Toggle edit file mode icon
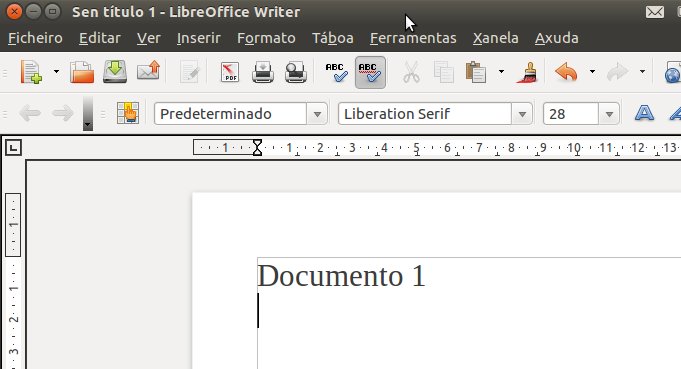Screen dimensions: 681x369 [190, 72]
